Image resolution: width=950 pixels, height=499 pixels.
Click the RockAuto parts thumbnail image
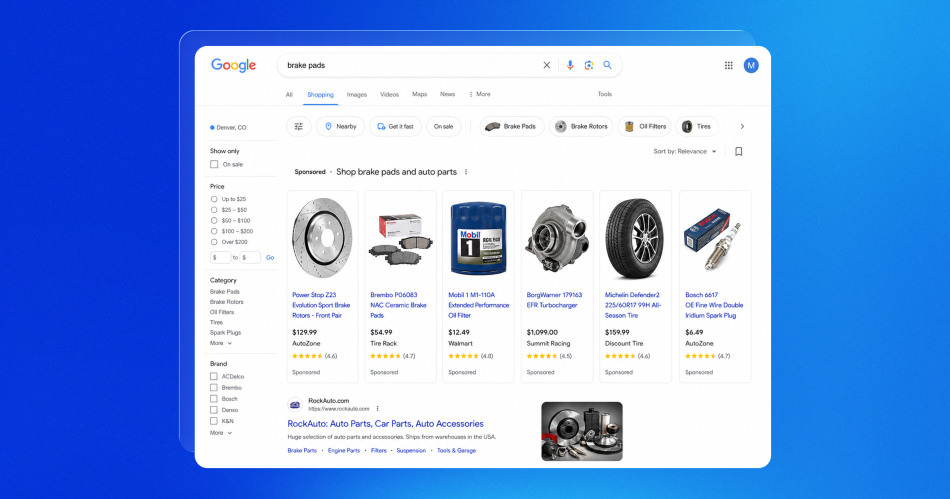pos(582,431)
